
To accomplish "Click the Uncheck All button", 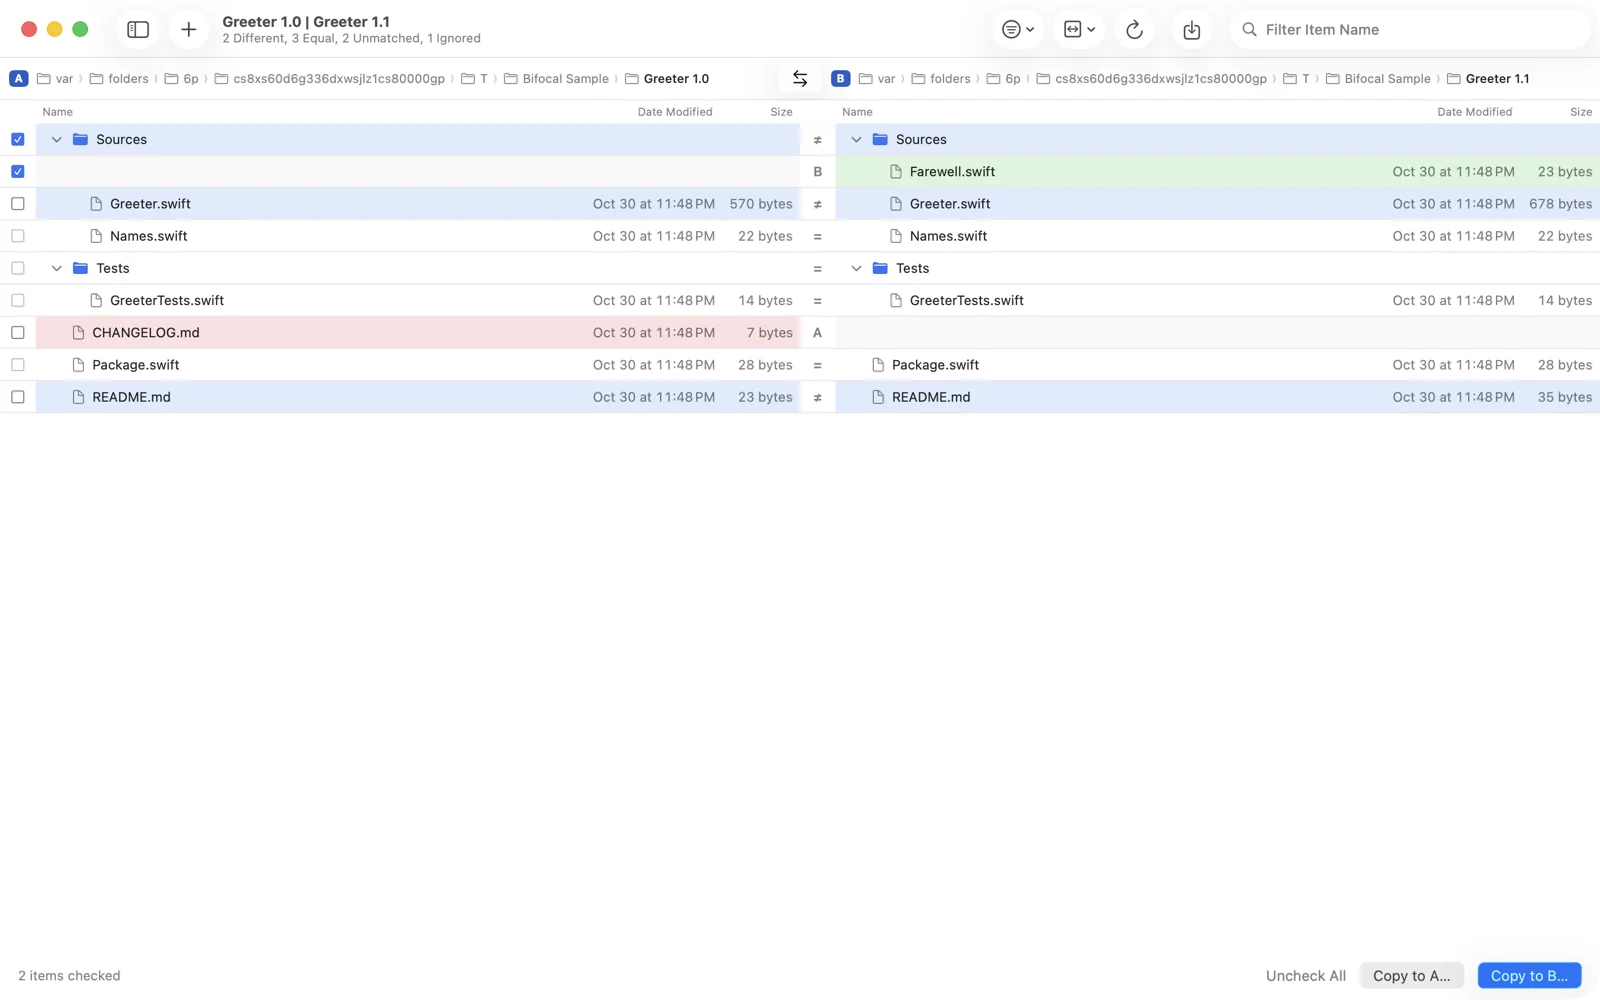I will tap(1305, 976).
